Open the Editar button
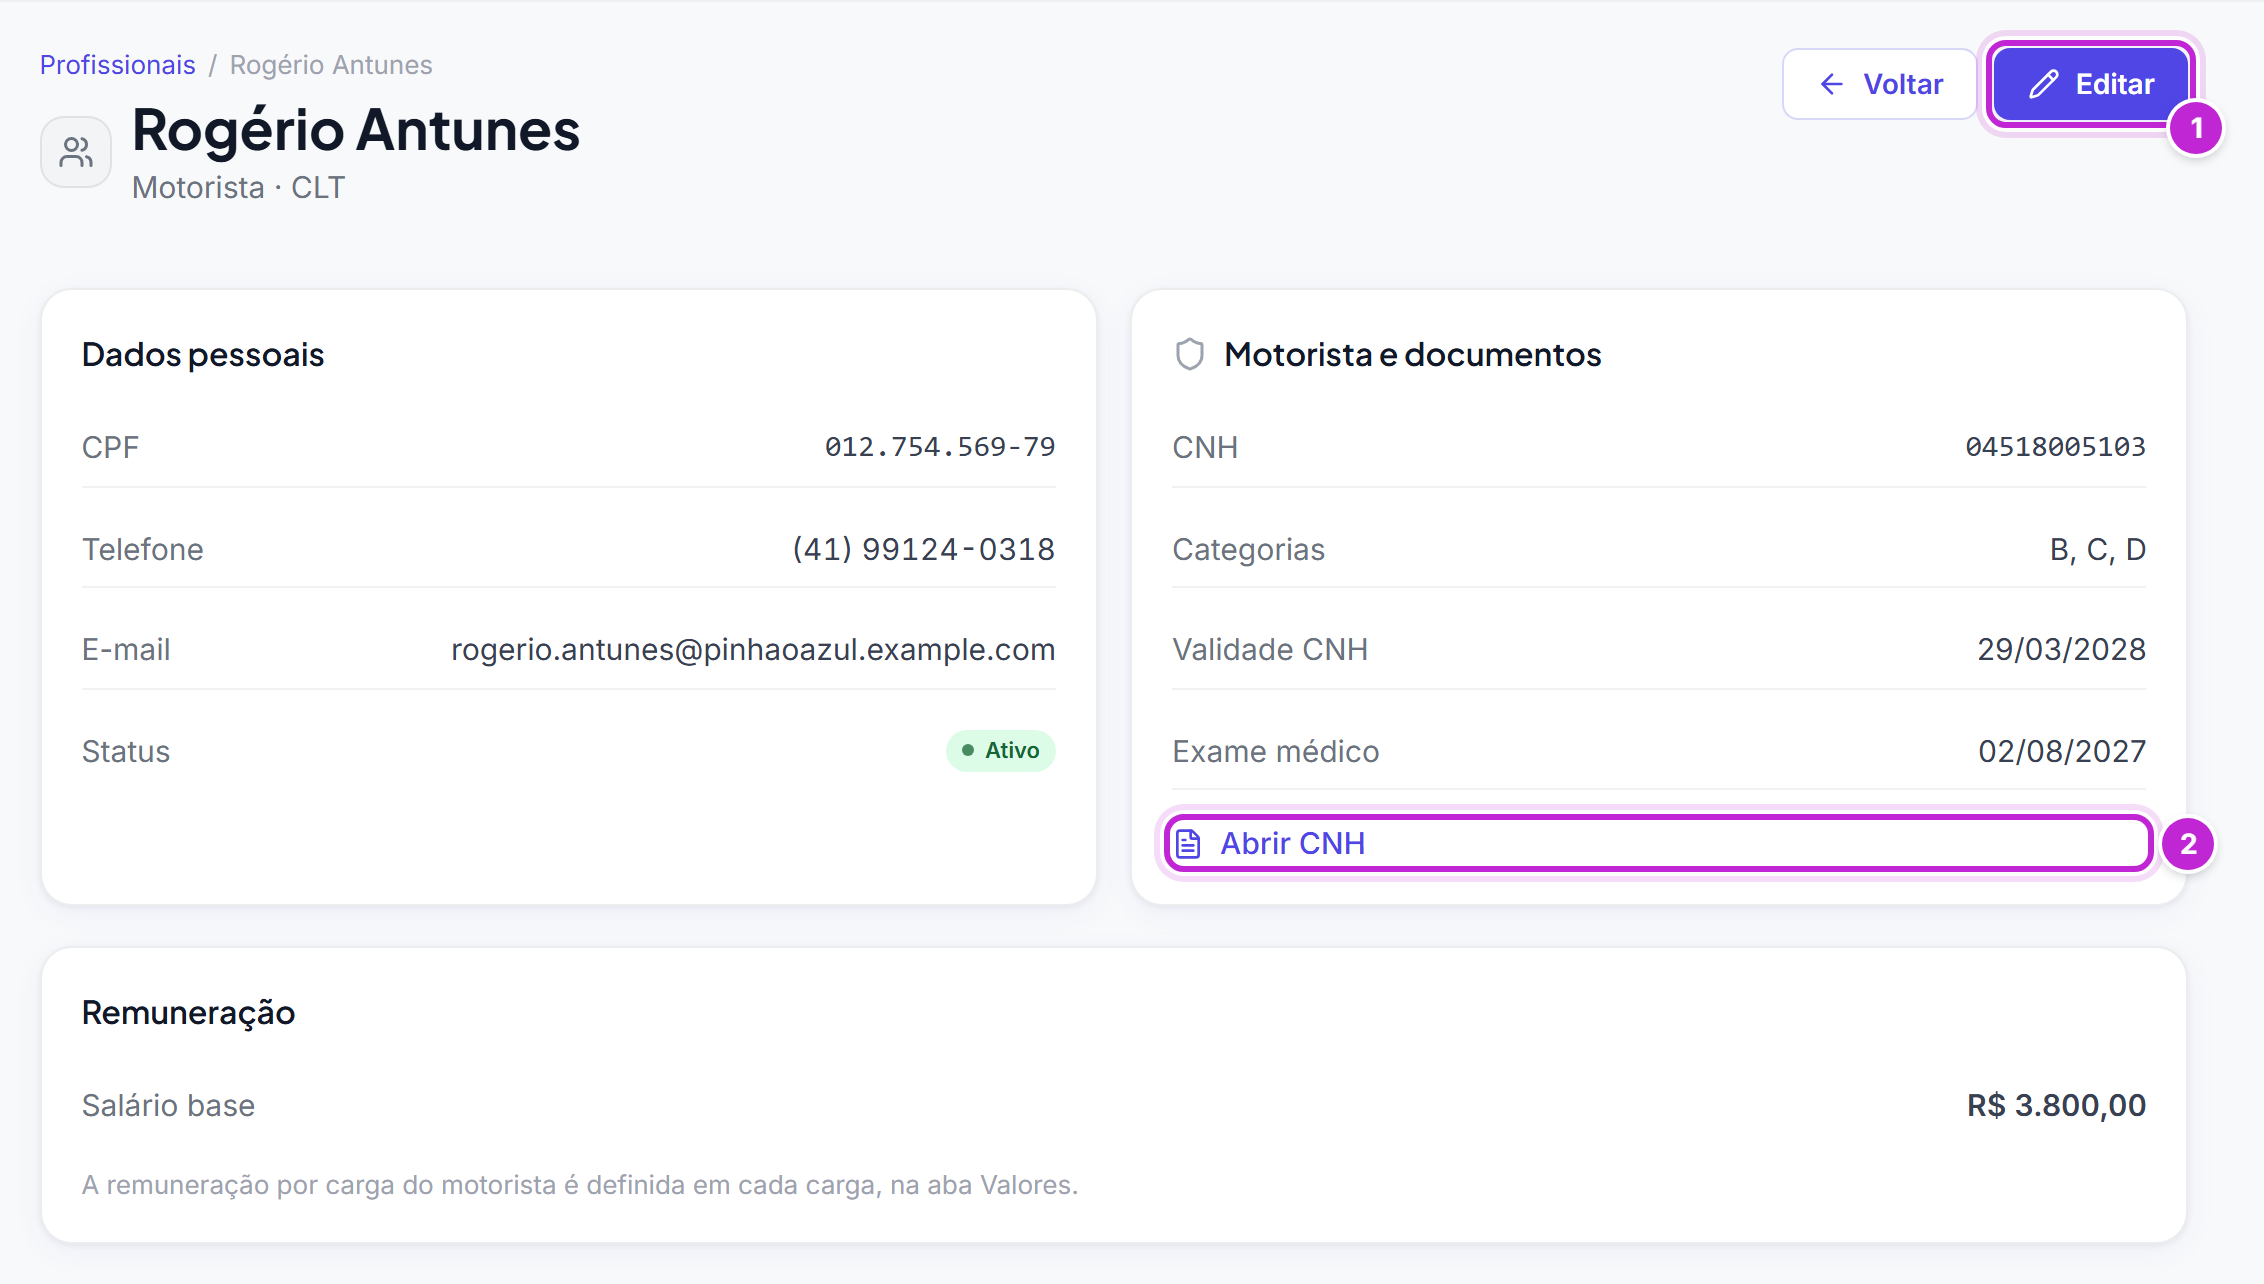 click(2091, 84)
